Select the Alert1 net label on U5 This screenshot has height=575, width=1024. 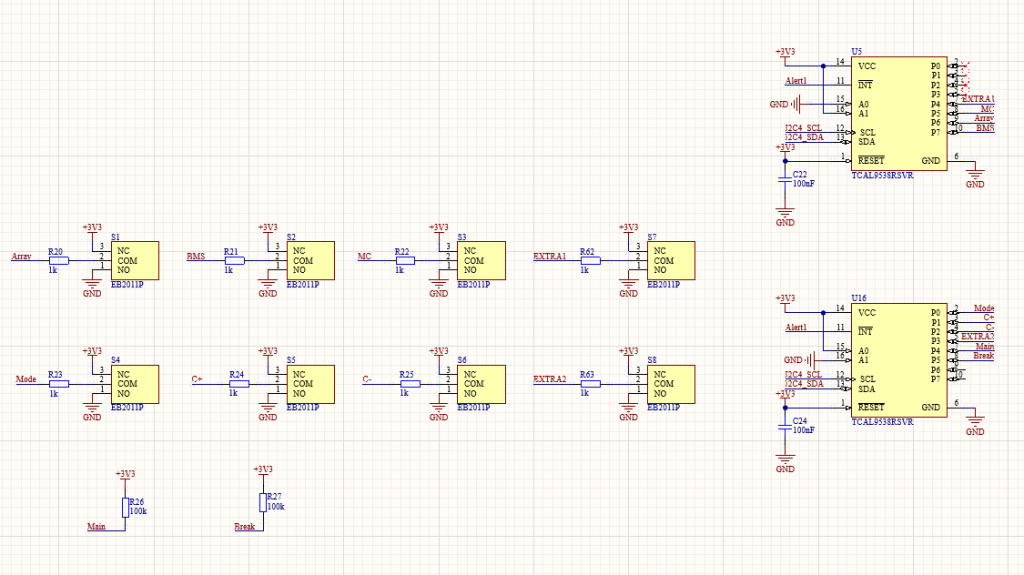(796, 81)
